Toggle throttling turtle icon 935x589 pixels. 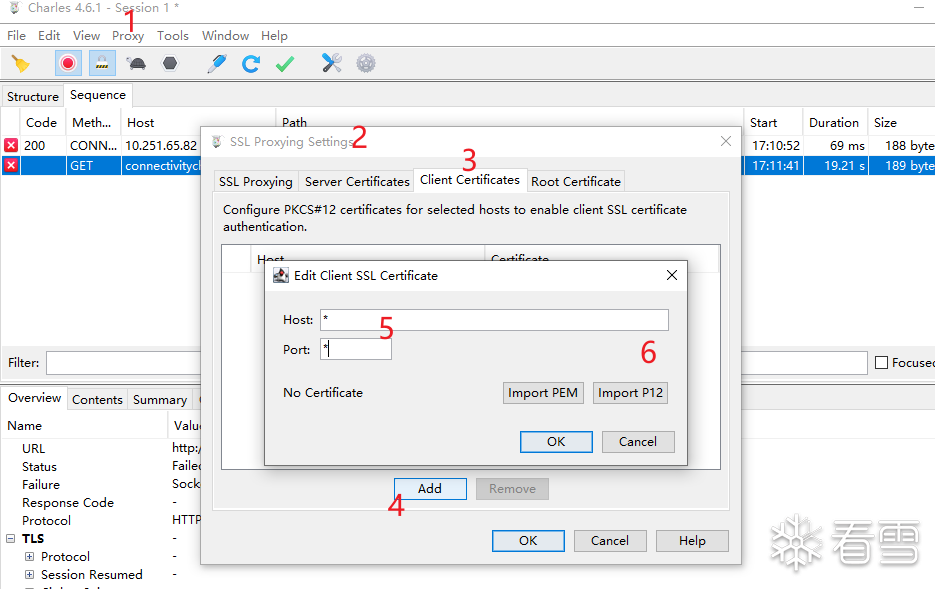[x=137, y=63]
